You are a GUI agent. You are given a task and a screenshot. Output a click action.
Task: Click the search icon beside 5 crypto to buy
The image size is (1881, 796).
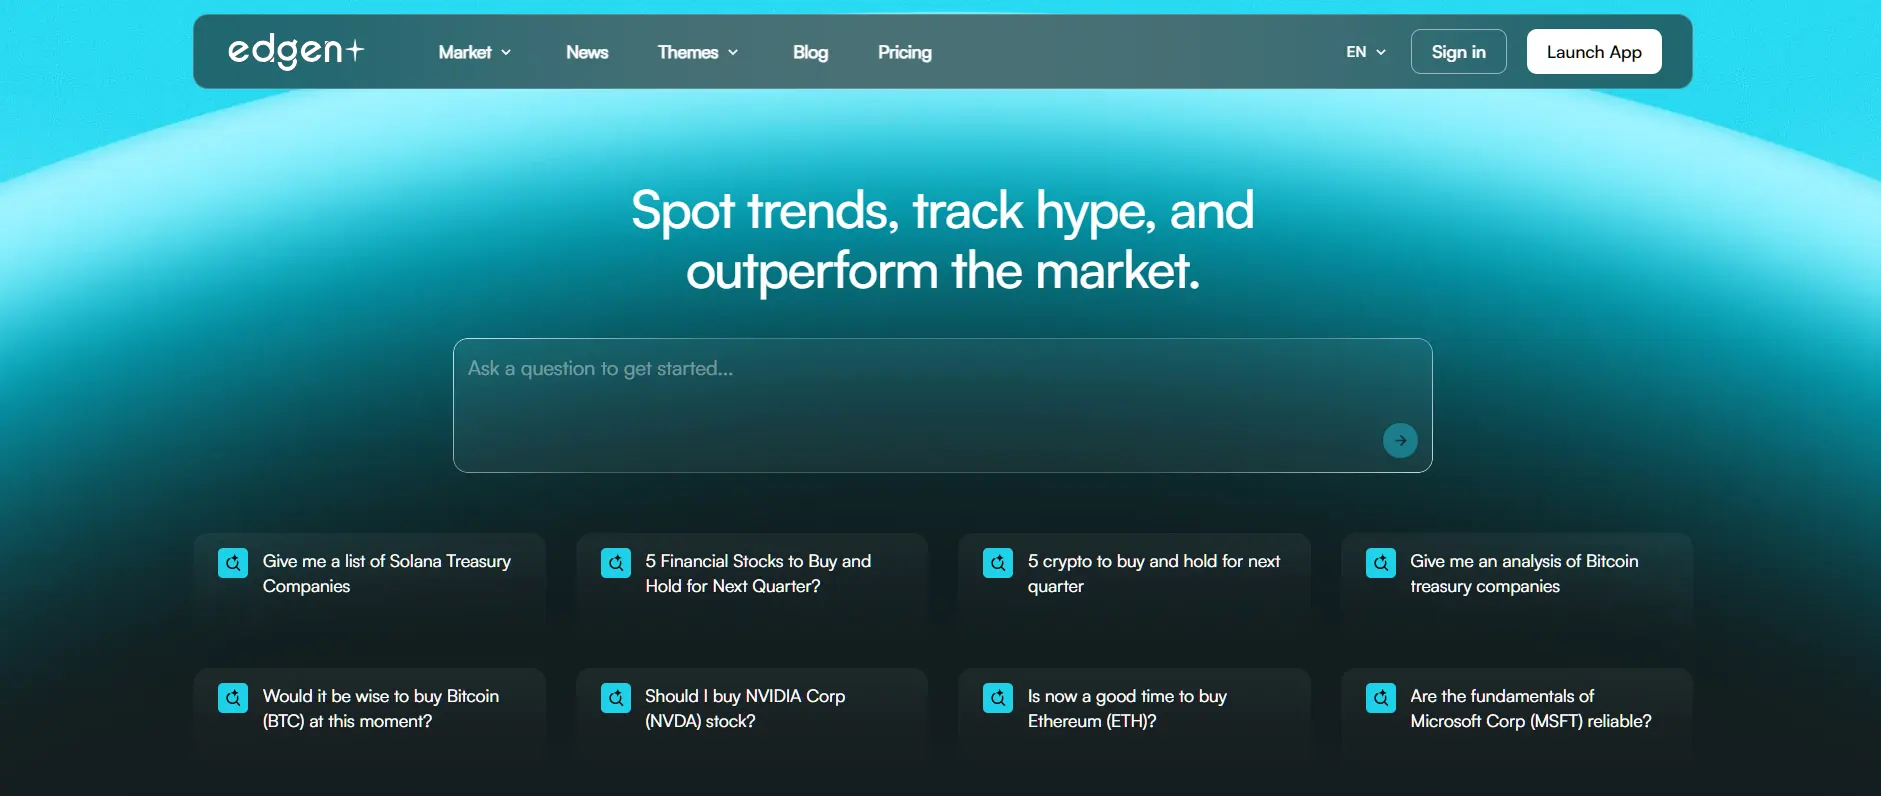pyautogui.click(x=998, y=563)
